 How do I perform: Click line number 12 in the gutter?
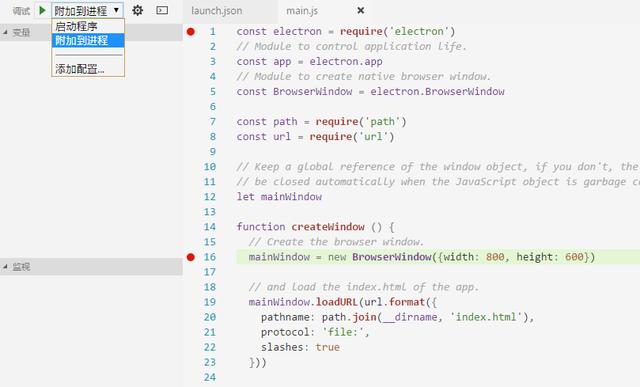coord(210,197)
